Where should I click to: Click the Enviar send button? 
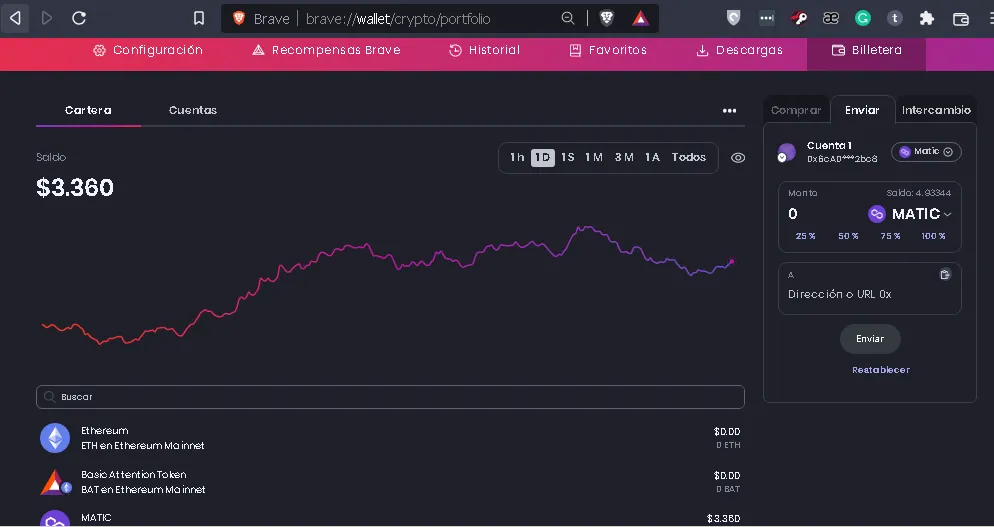(x=870, y=339)
